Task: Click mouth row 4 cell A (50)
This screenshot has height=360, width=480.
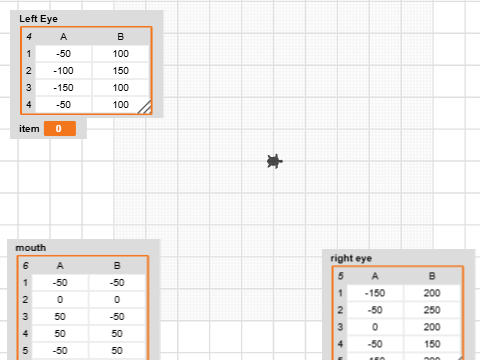Action: pyautogui.click(x=60, y=334)
